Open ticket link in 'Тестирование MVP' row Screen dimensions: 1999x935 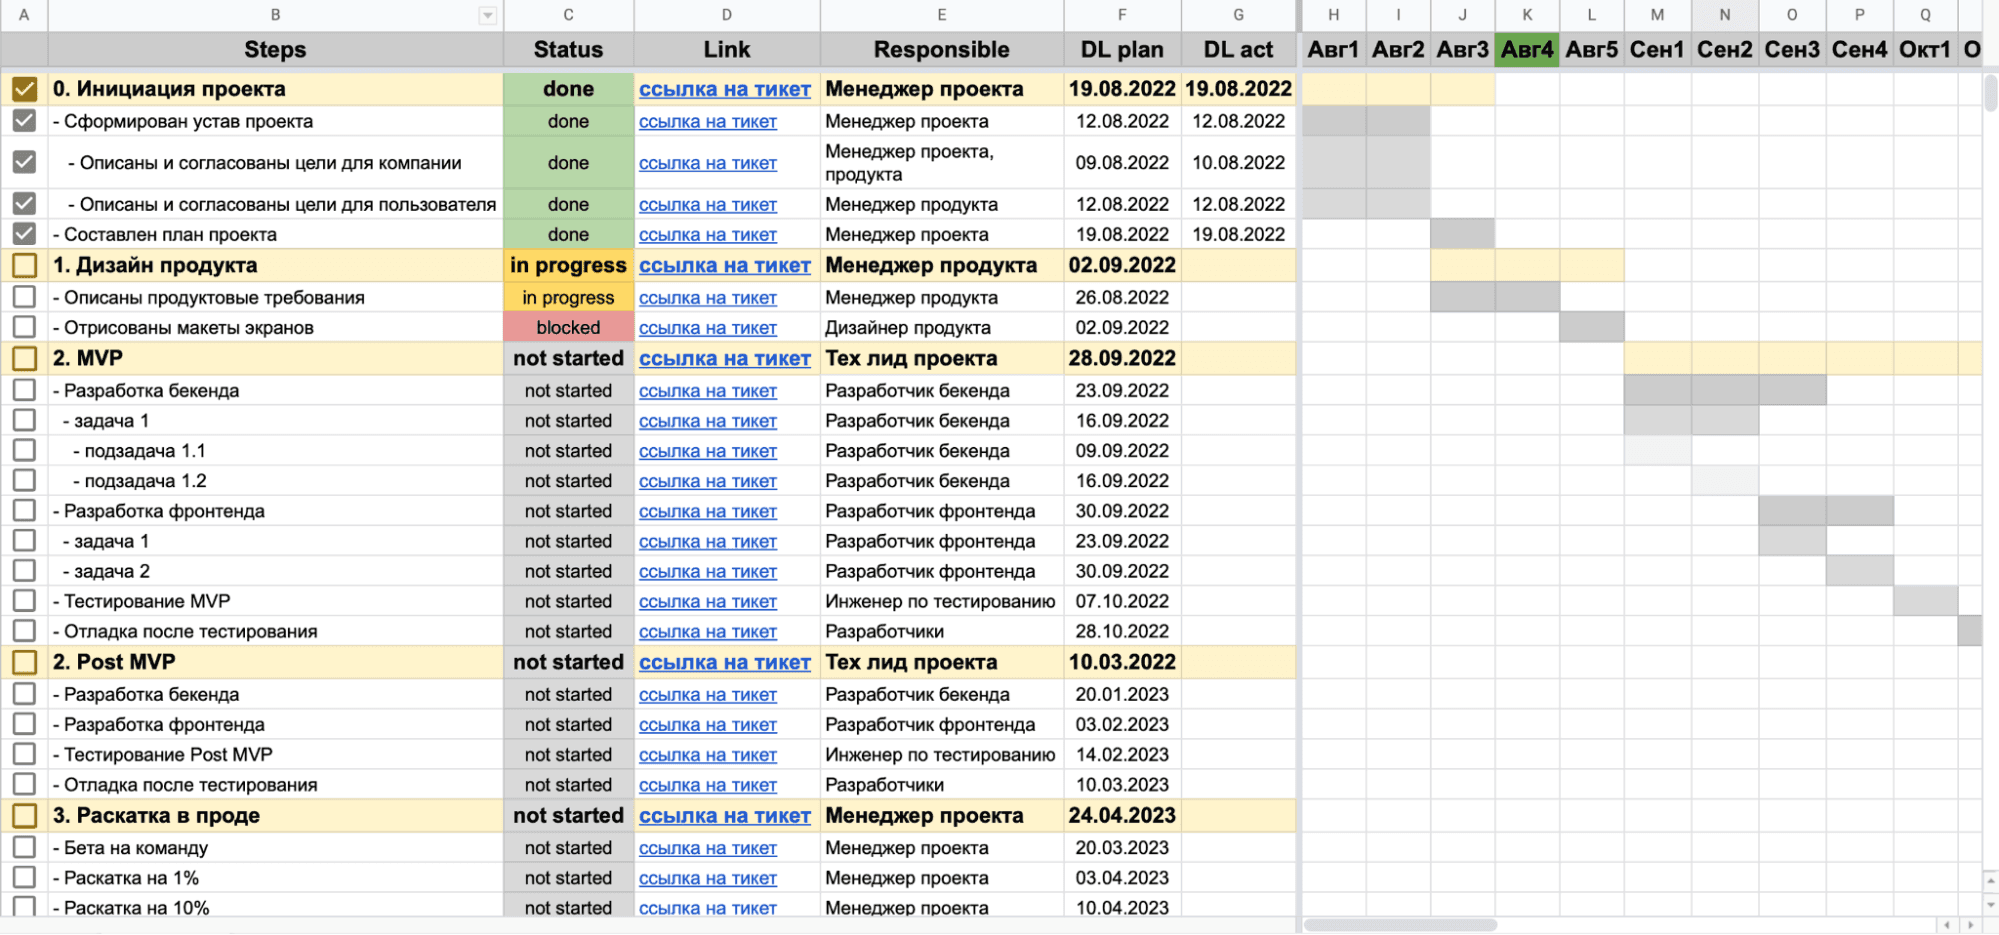708,602
